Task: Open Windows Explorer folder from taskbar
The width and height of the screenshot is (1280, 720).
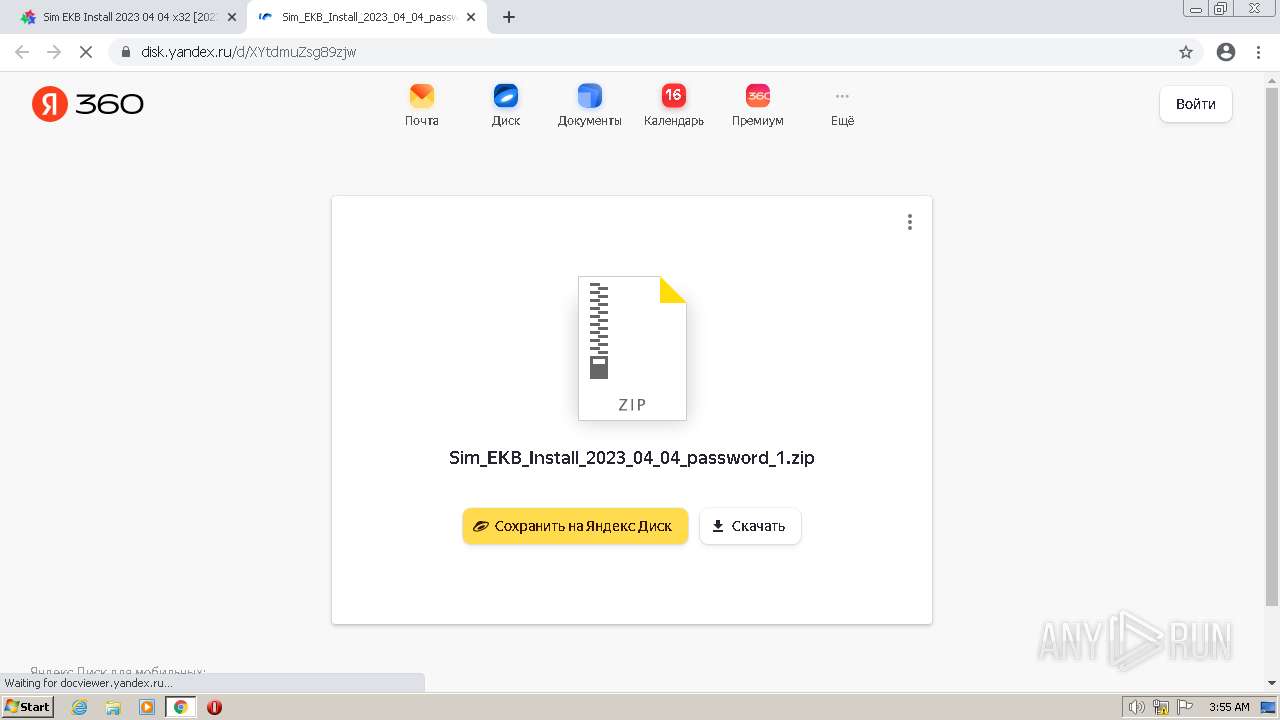Action: (113, 707)
